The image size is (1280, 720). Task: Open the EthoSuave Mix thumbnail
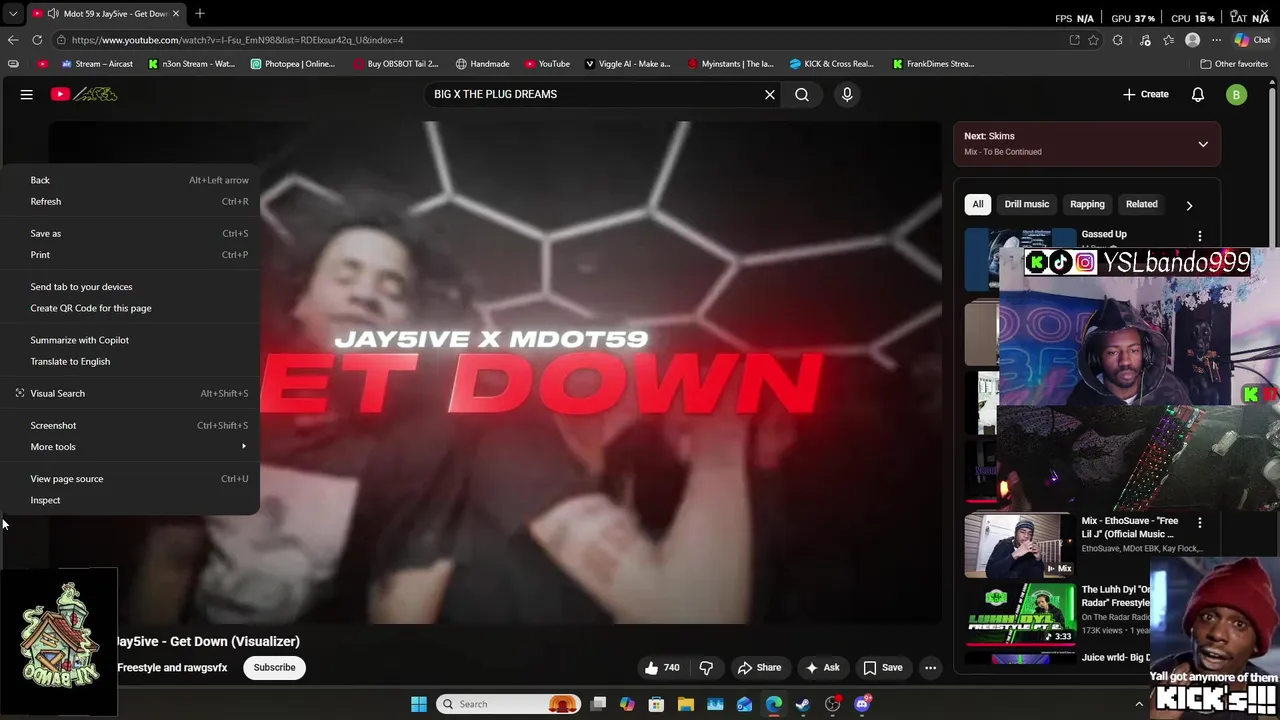(1018, 546)
